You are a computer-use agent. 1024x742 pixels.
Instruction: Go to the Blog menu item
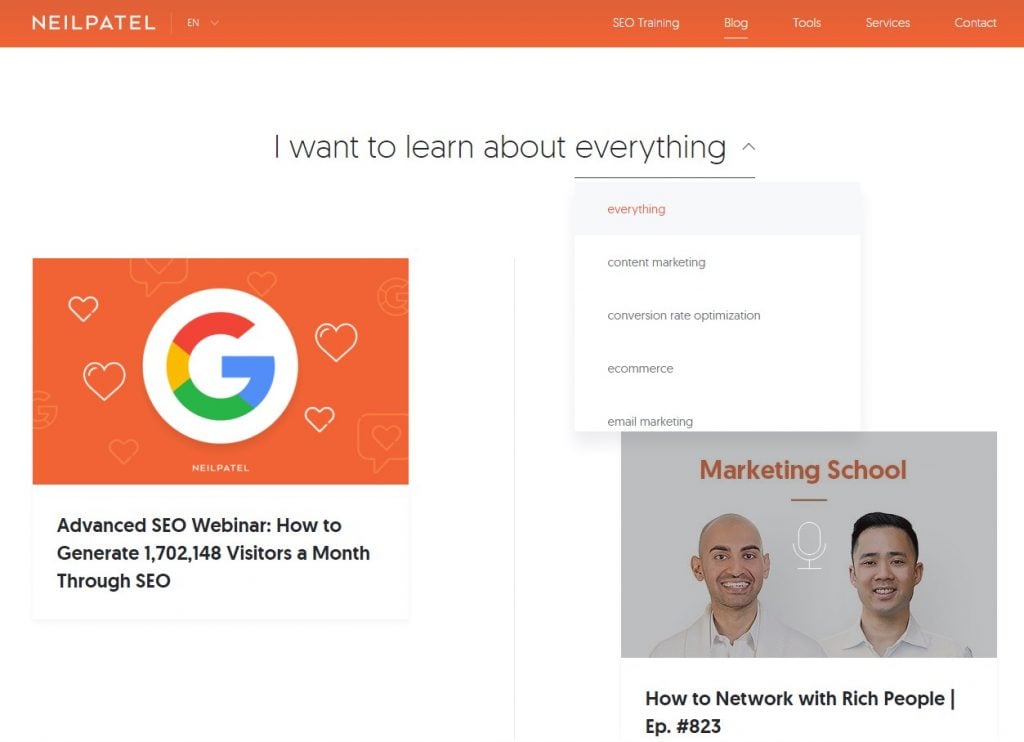tap(736, 23)
